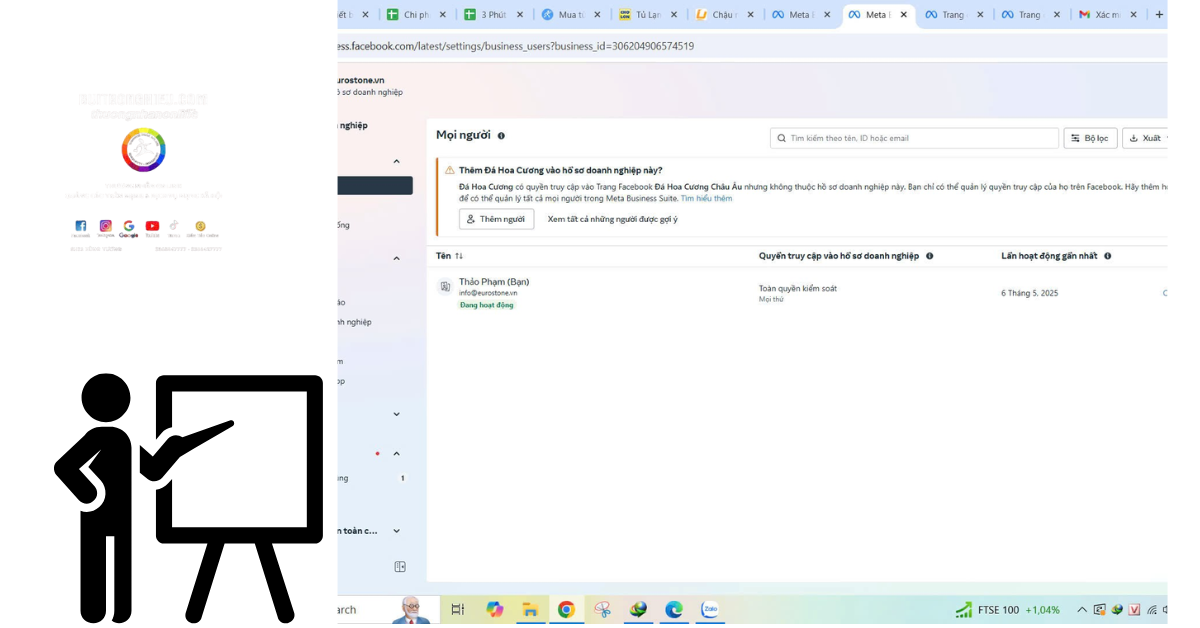Open Zalo from the taskbar
This screenshot has height=628, width=1200.
click(710, 609)
